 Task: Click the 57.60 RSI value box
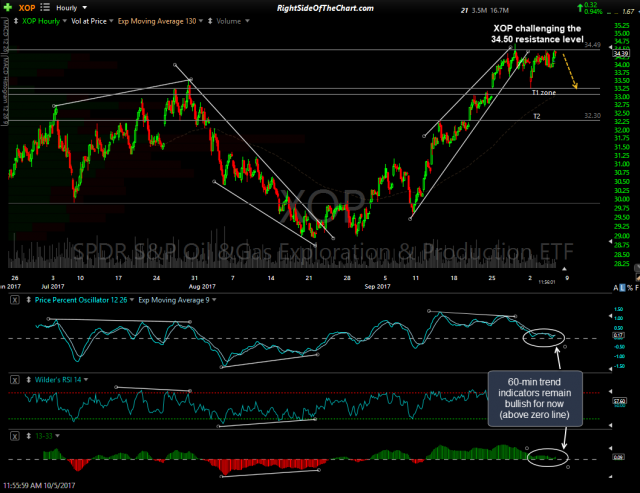(619, 401)
